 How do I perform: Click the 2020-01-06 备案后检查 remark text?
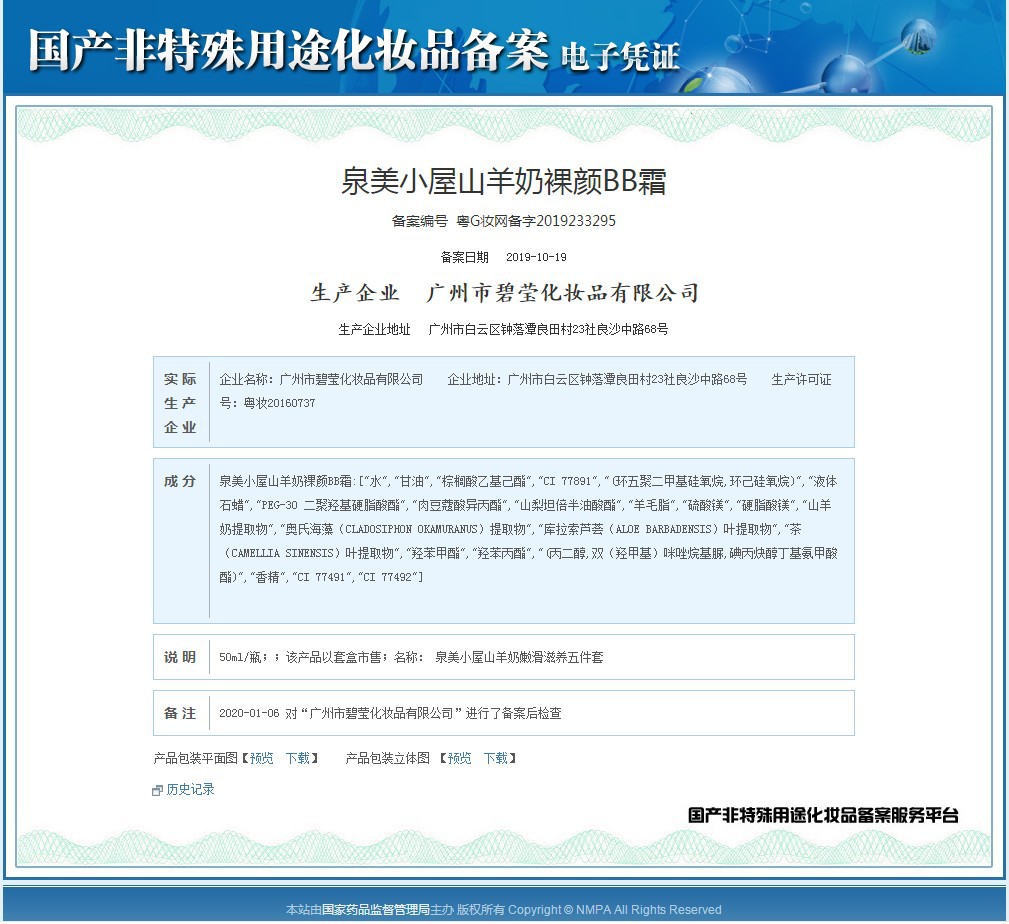(391, 713)
